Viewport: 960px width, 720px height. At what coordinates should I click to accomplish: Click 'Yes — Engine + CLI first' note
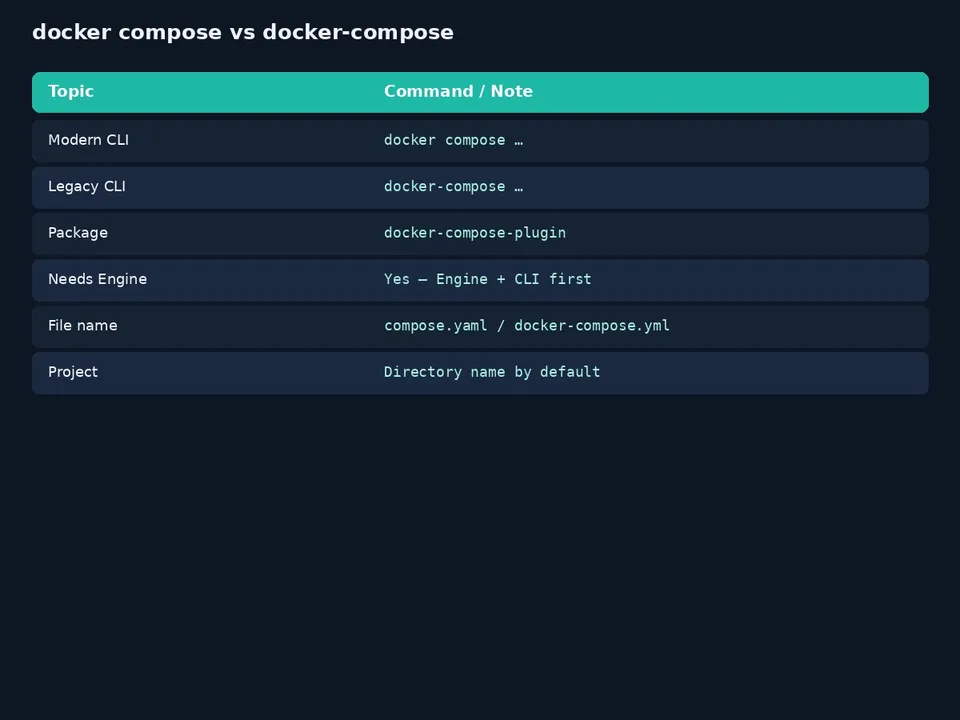point(488,279)
